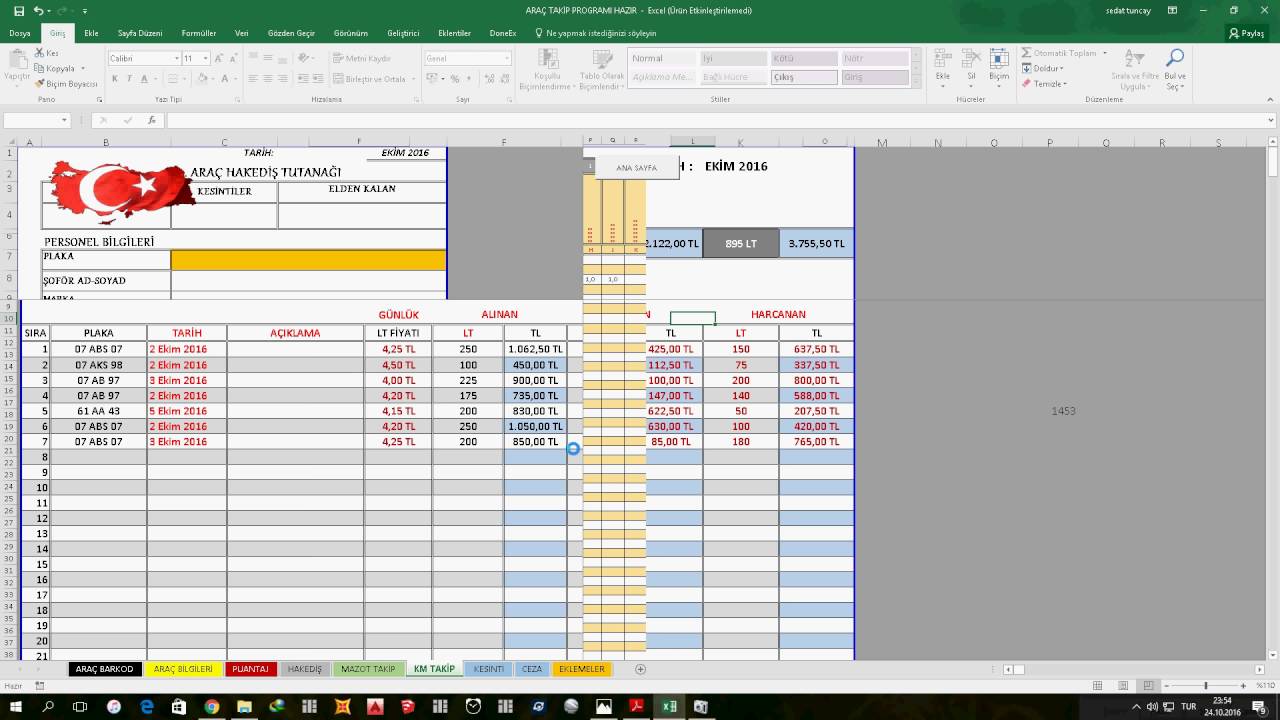Click the Windows Start button
Image resolution: width=1280 pixels, height=720 pixels.
(15, 706)
